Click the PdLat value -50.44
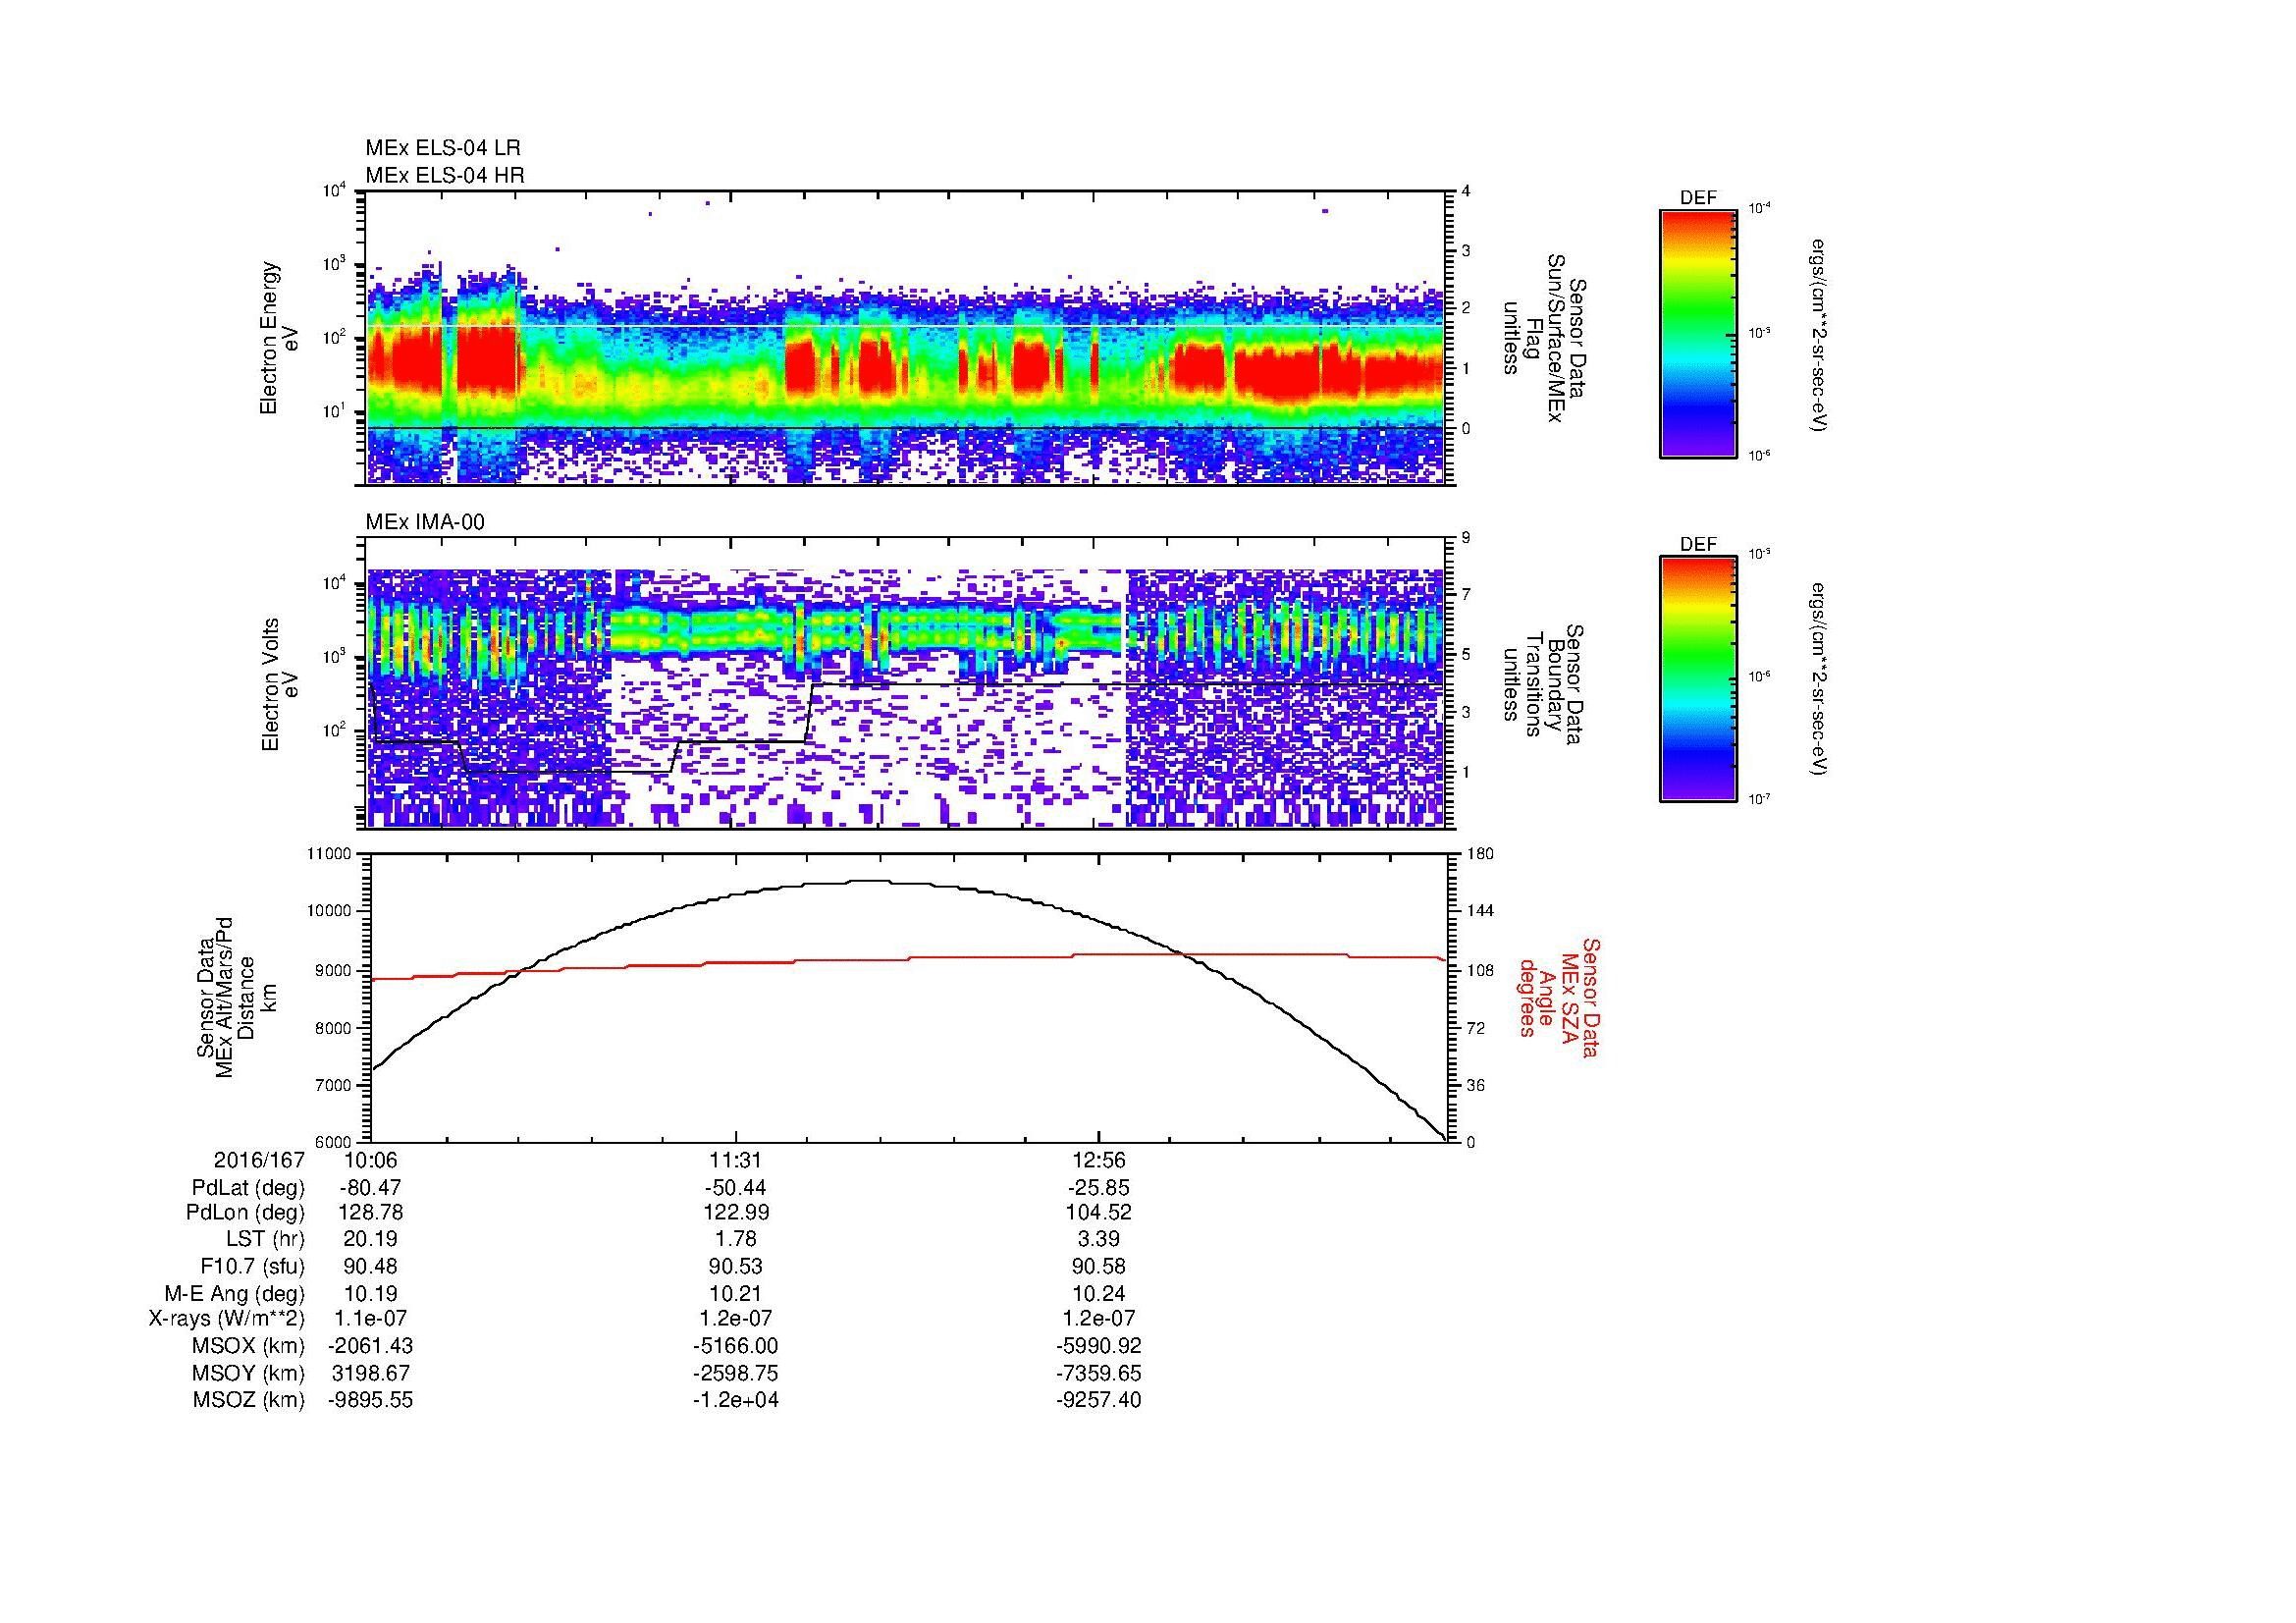Screen dimensions: 2296x1623 click(x=736, y=1188)
